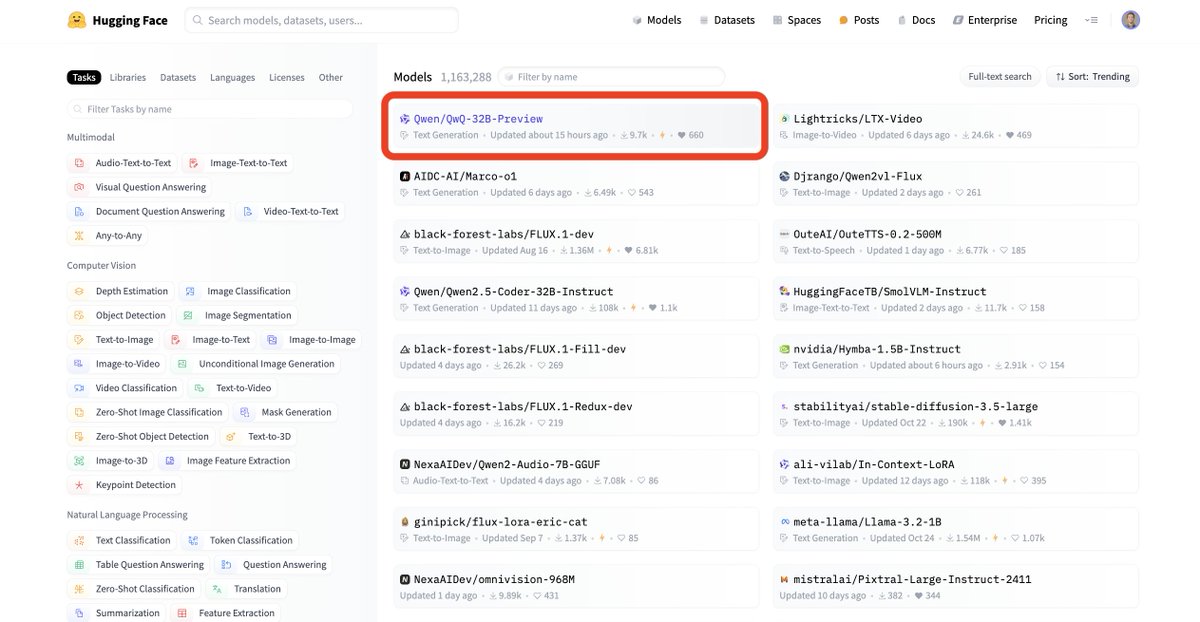Open the ginipick/flux-lora-eric-cat model card

[x=576, y=530]
